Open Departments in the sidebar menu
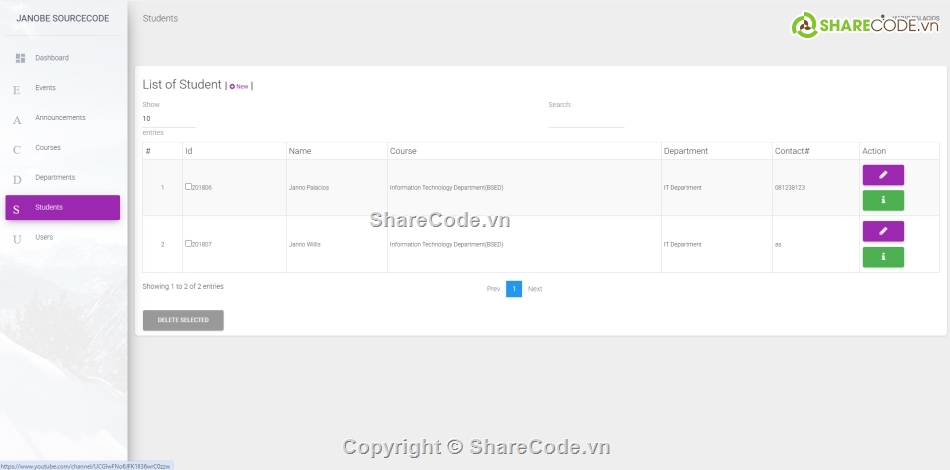The width and height of the screenshot is (950, 470). coord(55,178)
